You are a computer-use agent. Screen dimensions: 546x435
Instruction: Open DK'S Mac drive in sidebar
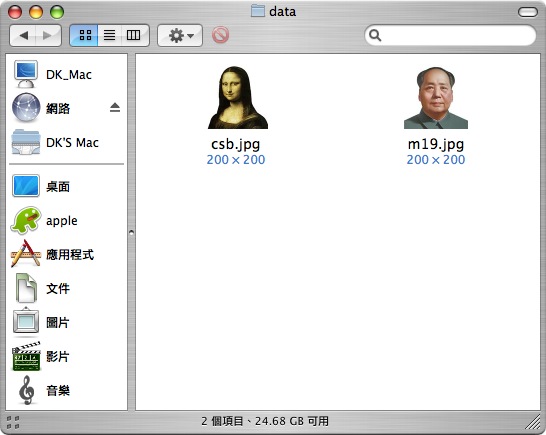[66, 142]
